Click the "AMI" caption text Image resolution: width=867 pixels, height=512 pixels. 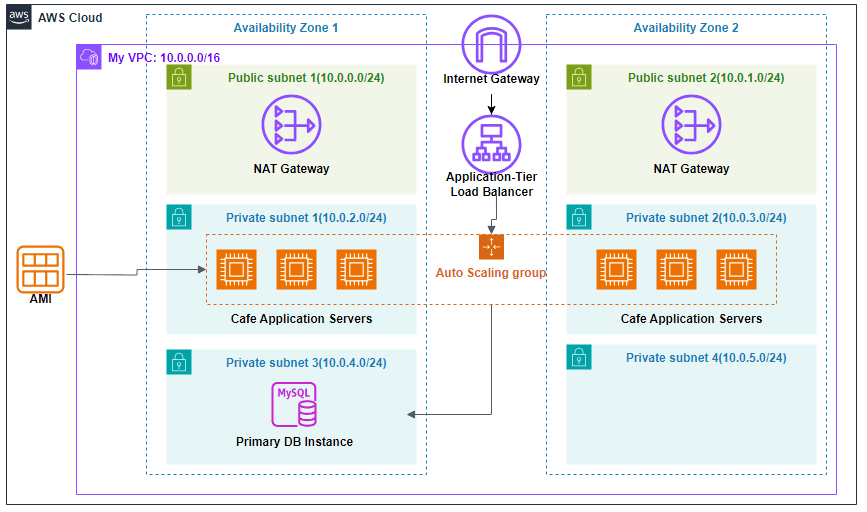40,299
